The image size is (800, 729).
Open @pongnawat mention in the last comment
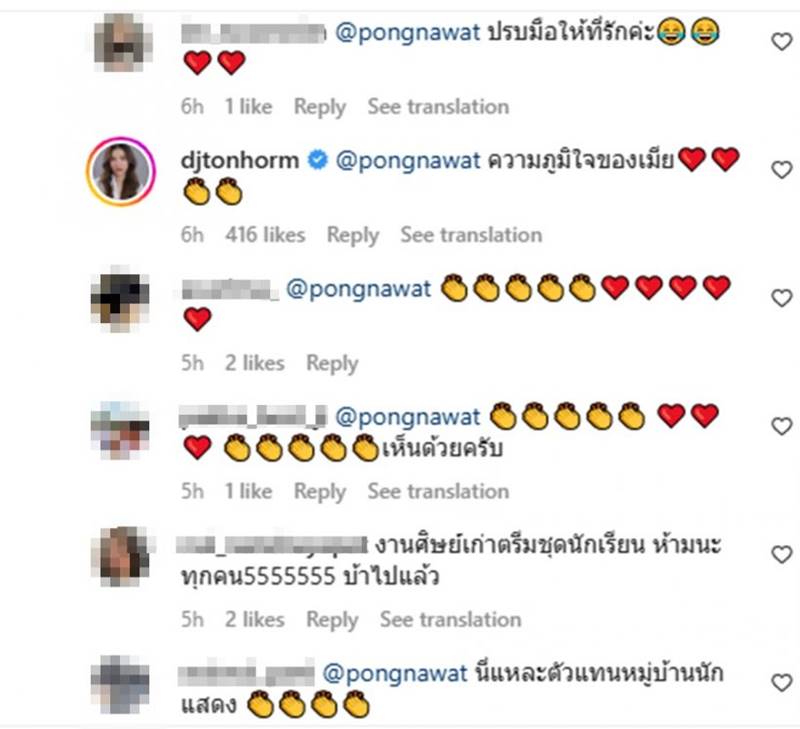tap(395, 673)
